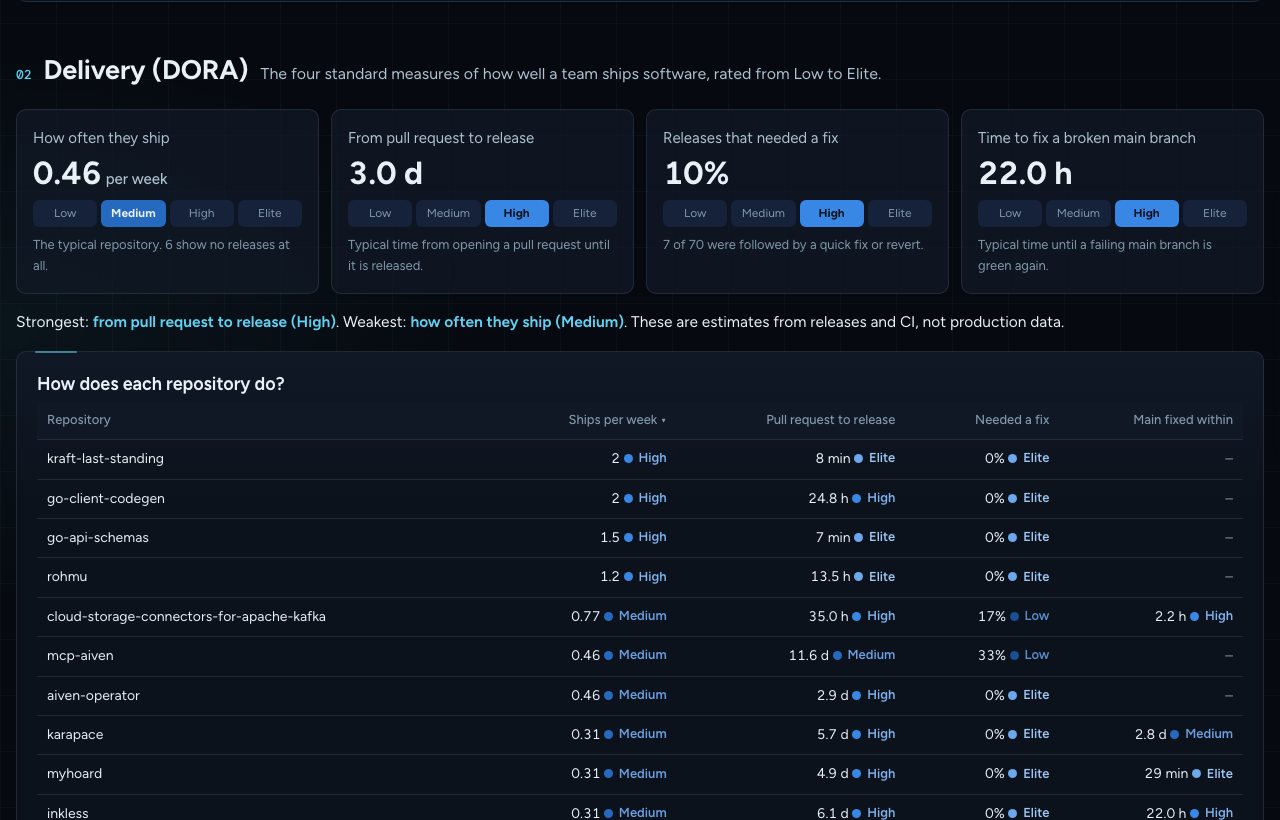Click the Pull request to release header
Viewport: 1280px width, 820px height.
click(830, 420)
